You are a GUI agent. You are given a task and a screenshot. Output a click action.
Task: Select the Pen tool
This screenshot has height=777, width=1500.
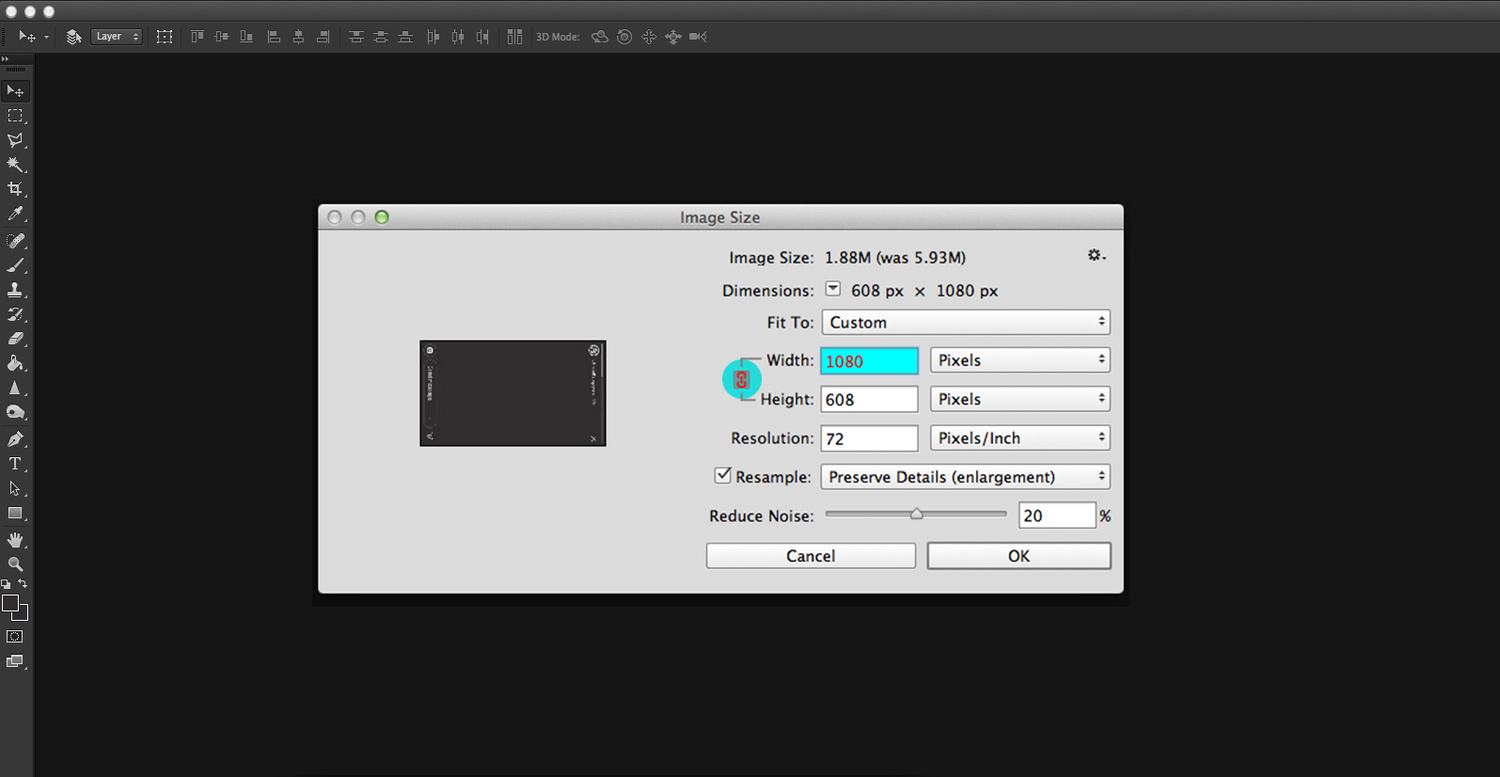tap(15, 439)
